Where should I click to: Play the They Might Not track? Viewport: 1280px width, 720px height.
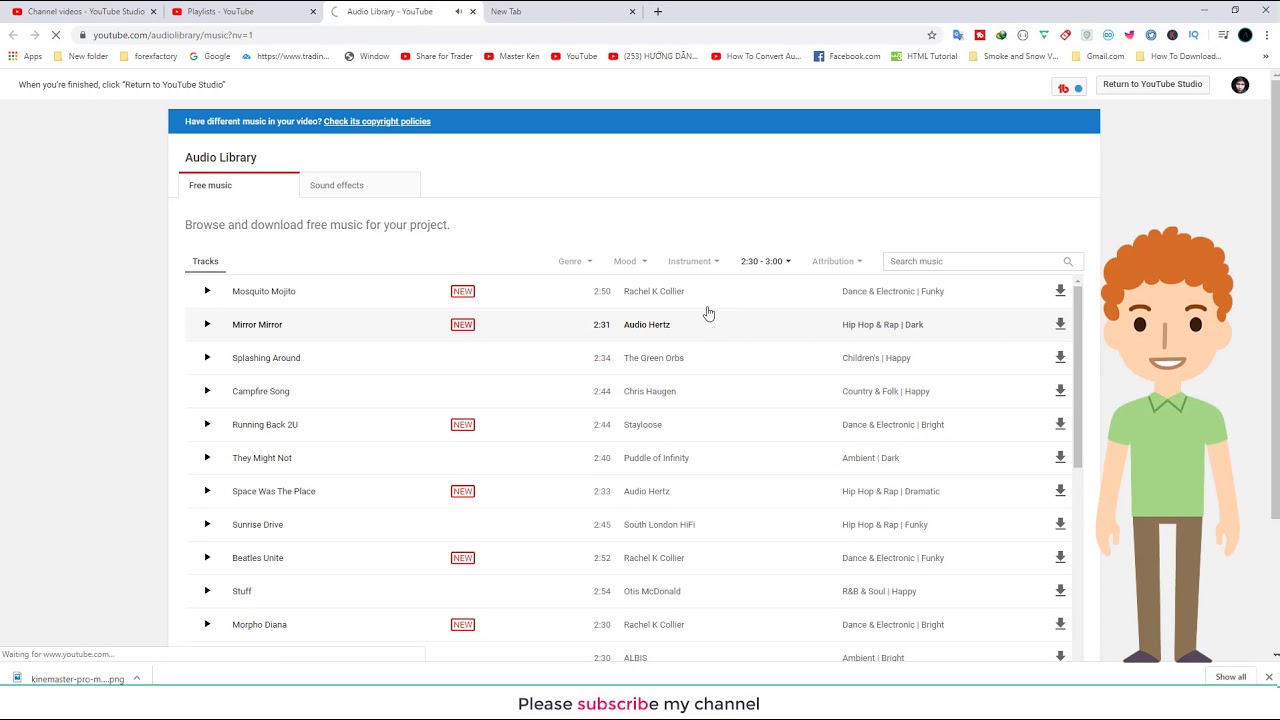(x=207, y=457)
